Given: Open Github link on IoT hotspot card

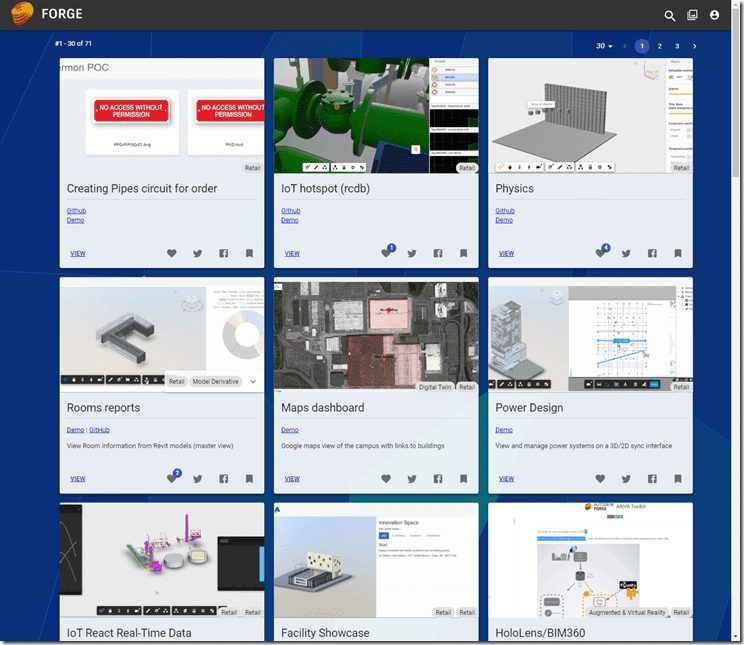Looking at the screenshot, I should (x=290, y=211).
